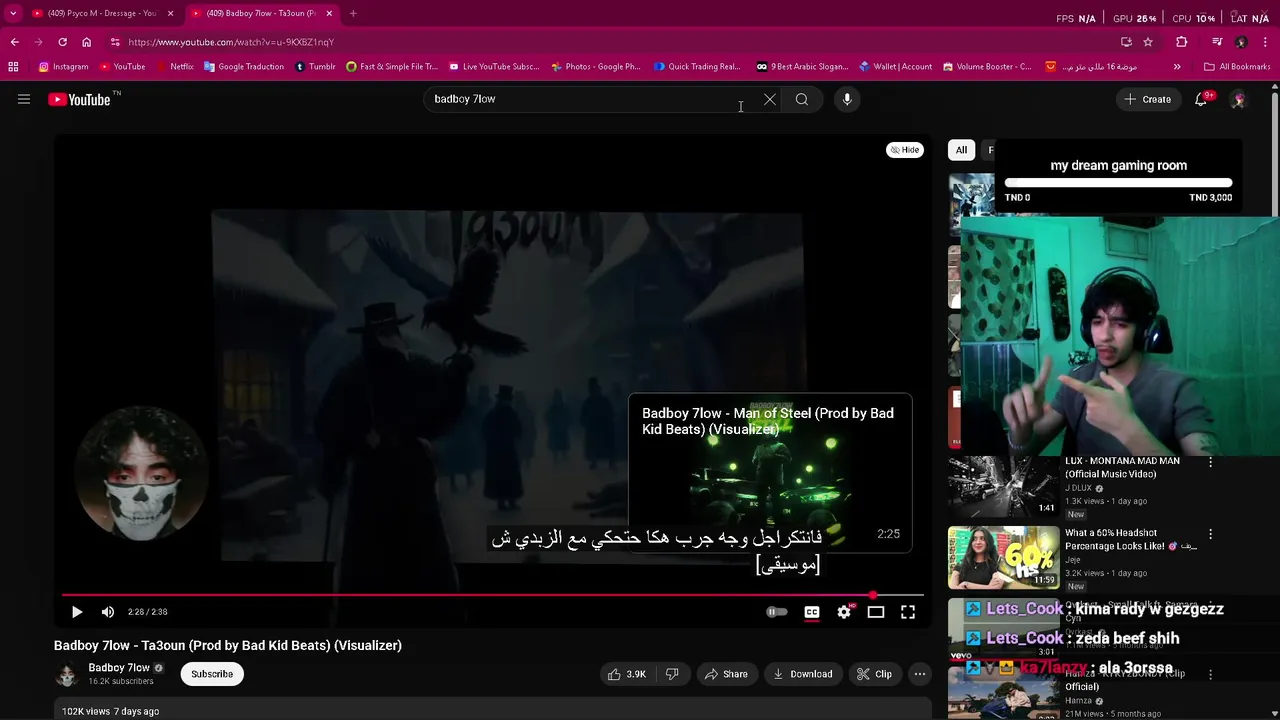Open the Netflix bookmark
This screenshot has height=720, width=1280.
point(174,67)
